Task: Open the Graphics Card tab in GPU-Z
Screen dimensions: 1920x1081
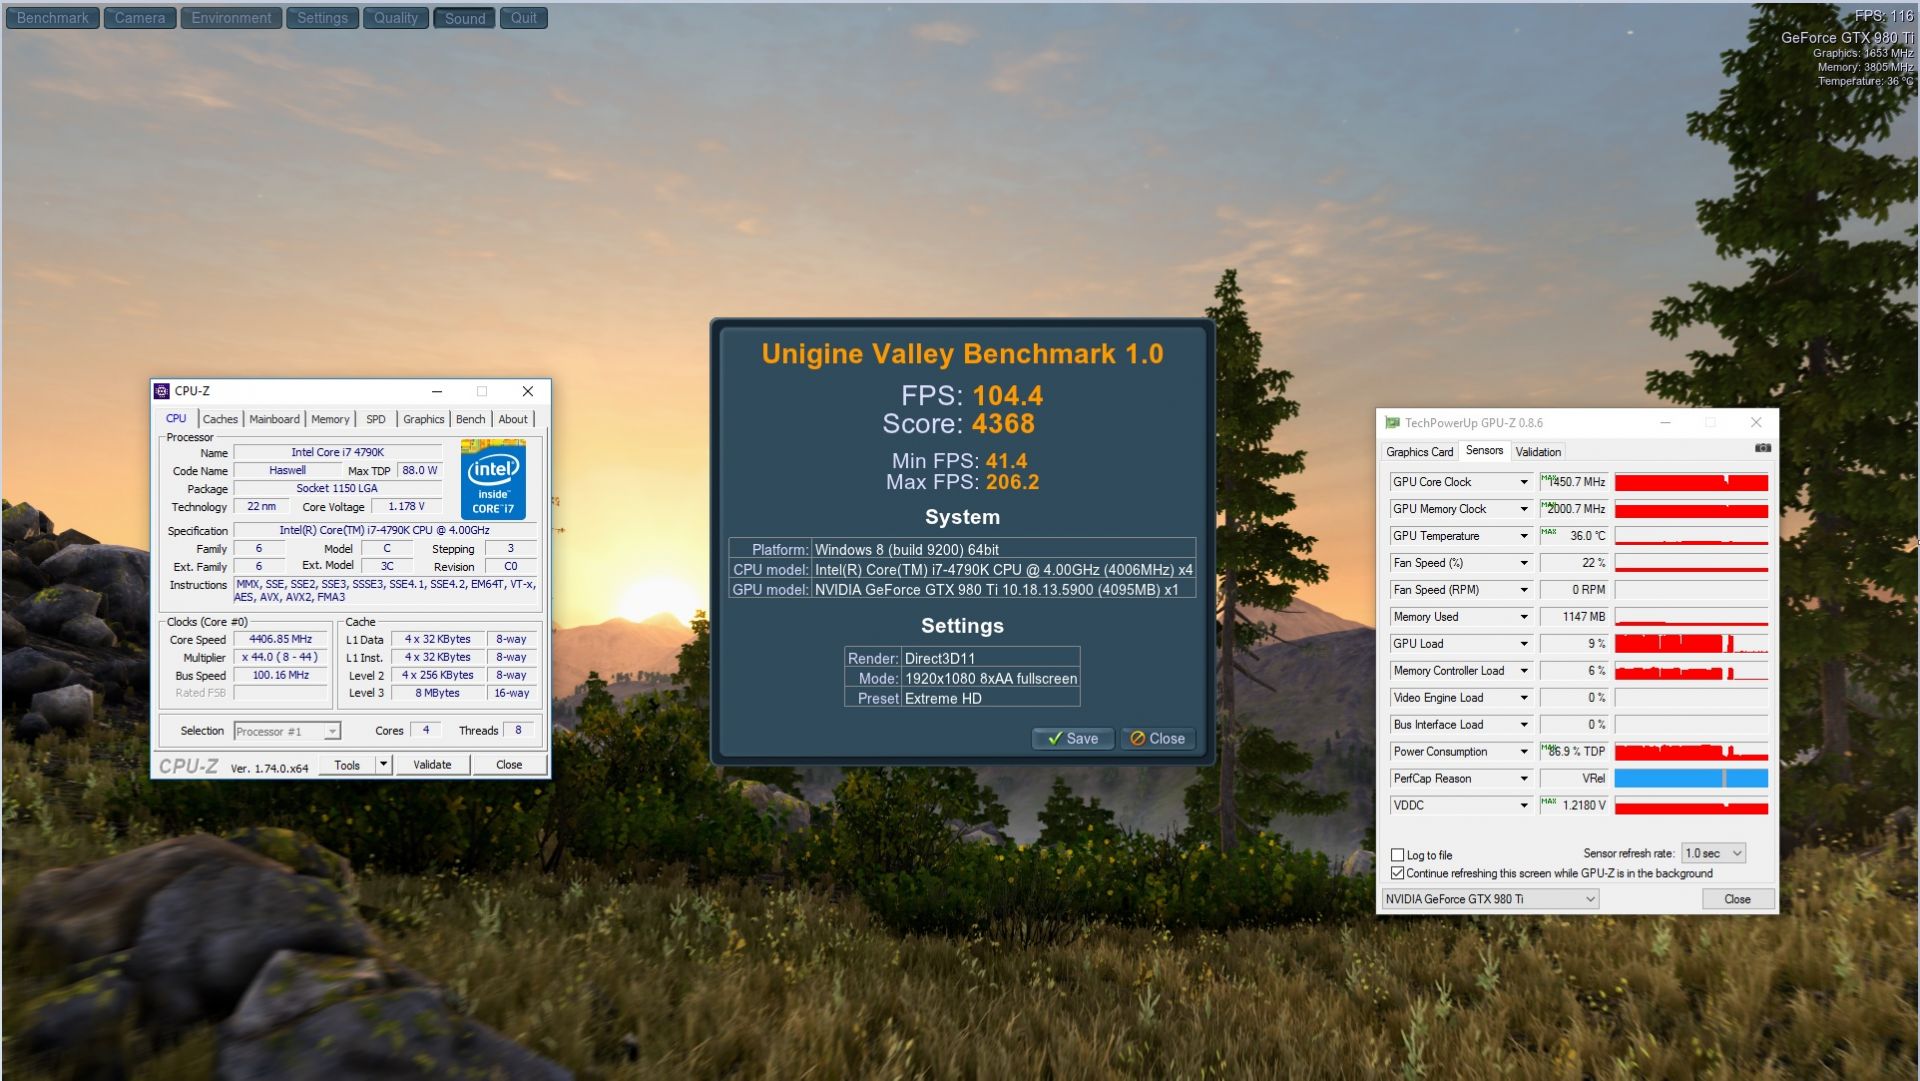Action: 1419,452
